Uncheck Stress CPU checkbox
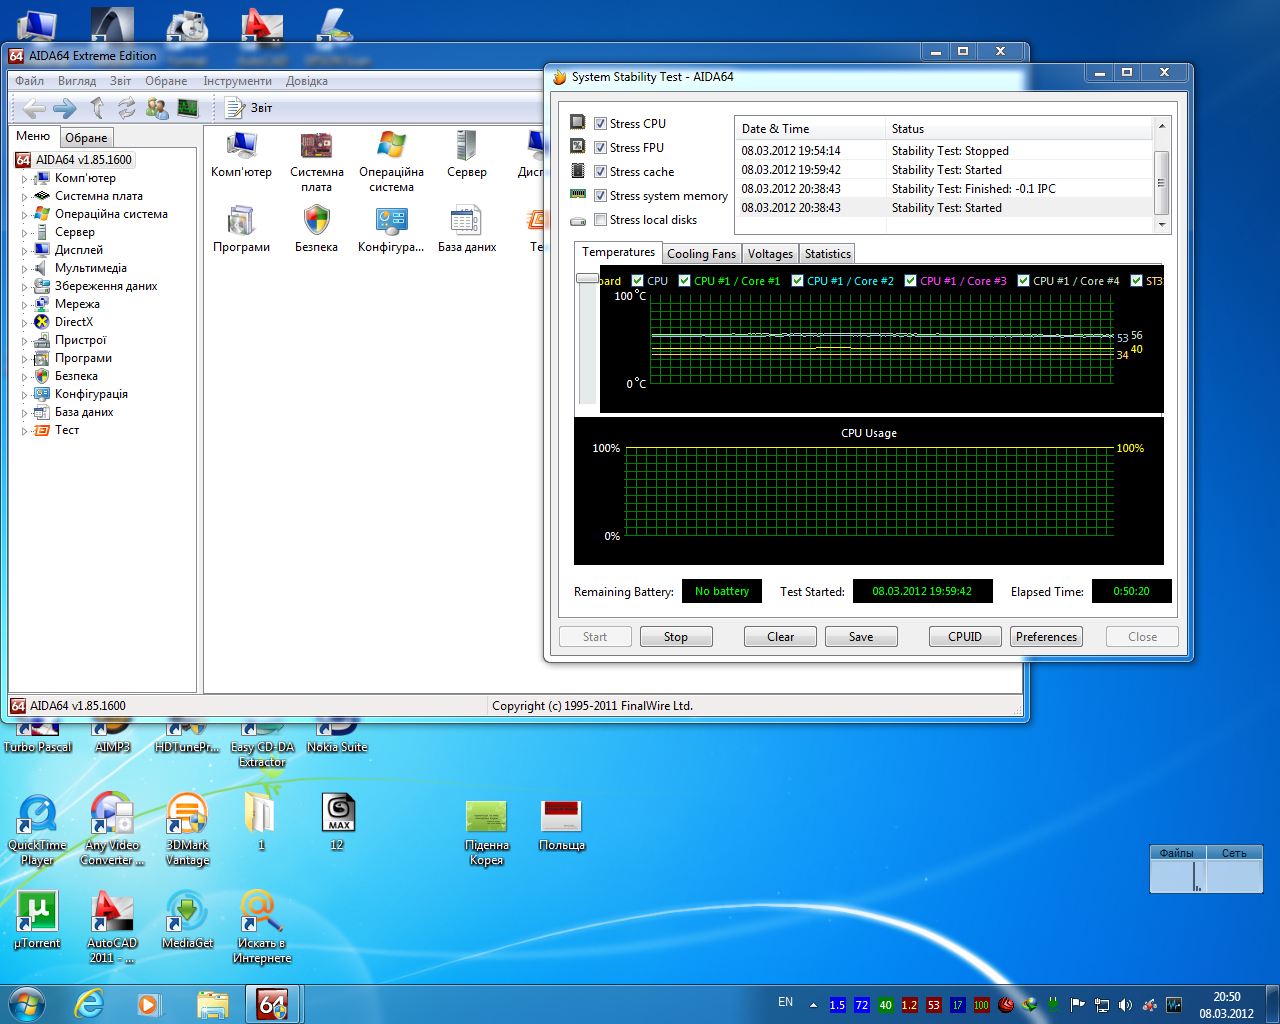 pyautogui.click(x=600, y=124)
